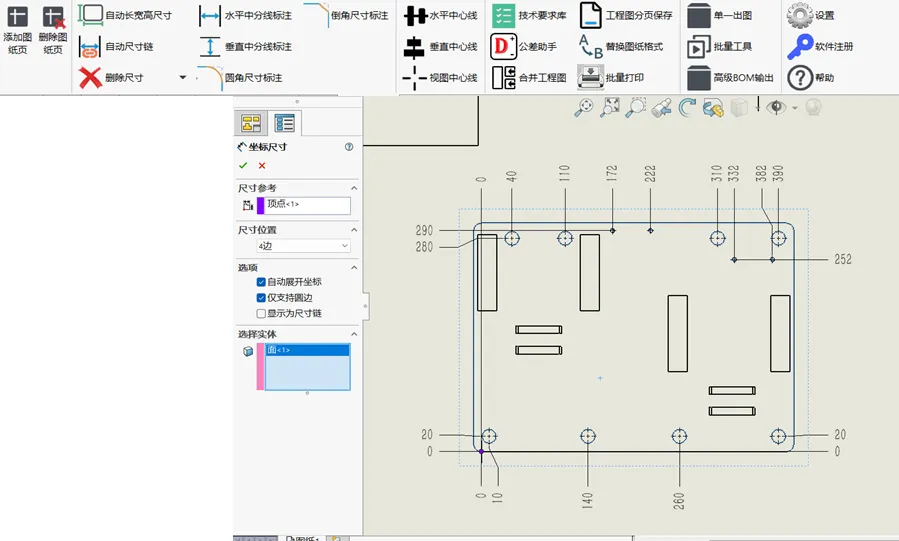Switch to the feature tree tab
Viewport: 899px width, 541px height.
(x=250, y=123)
